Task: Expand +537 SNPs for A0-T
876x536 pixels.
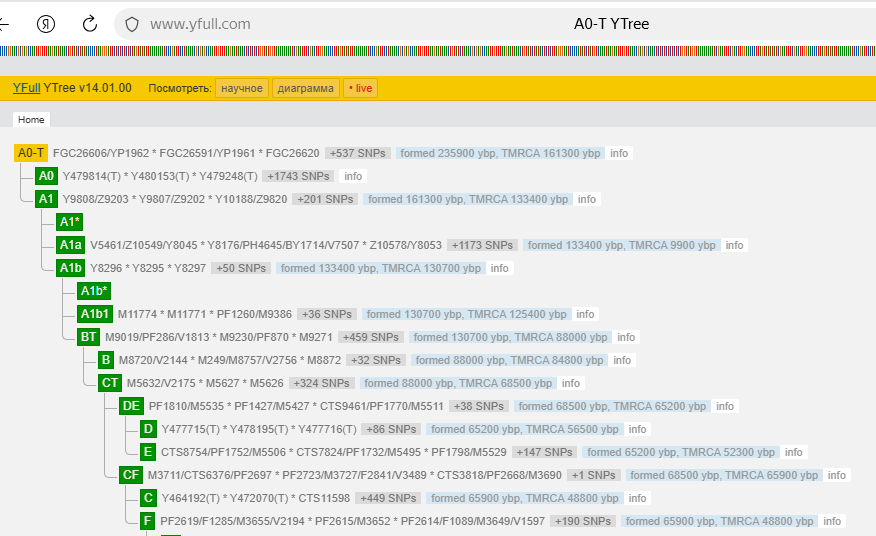Action: (358, 153)
